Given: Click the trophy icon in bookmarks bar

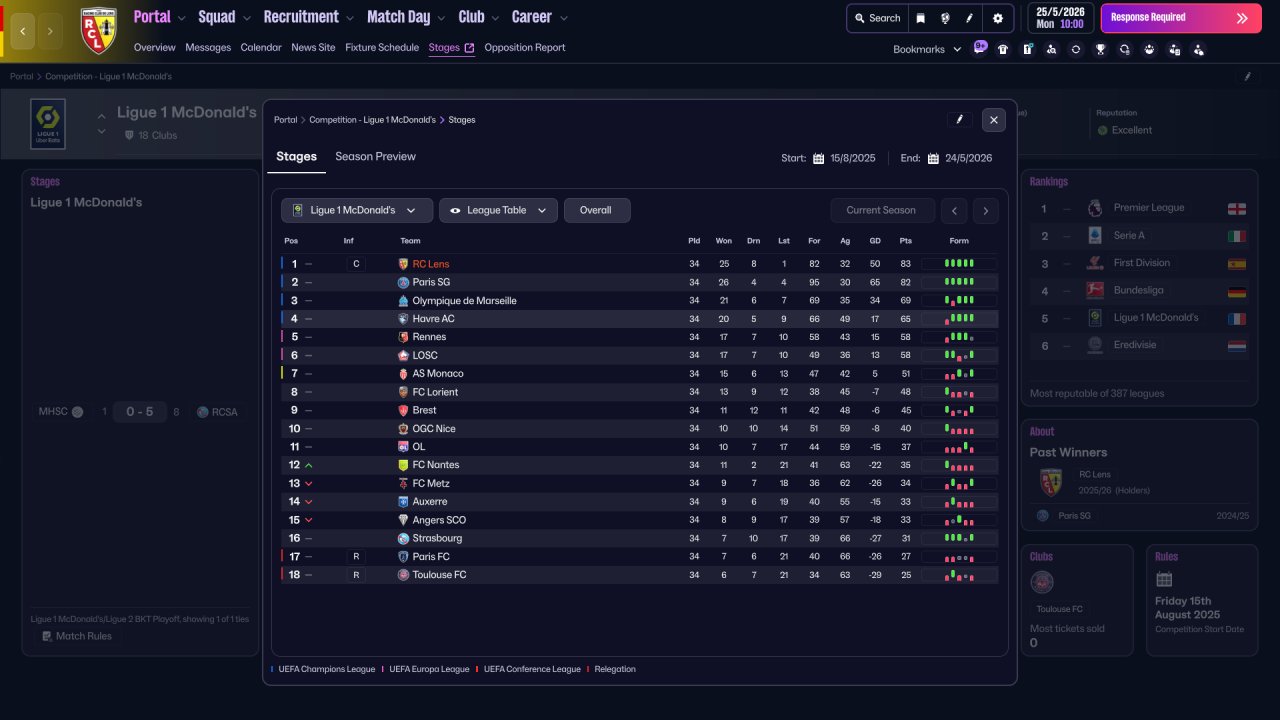Looking at the screenshot, I should click(x=1100, y=49).
